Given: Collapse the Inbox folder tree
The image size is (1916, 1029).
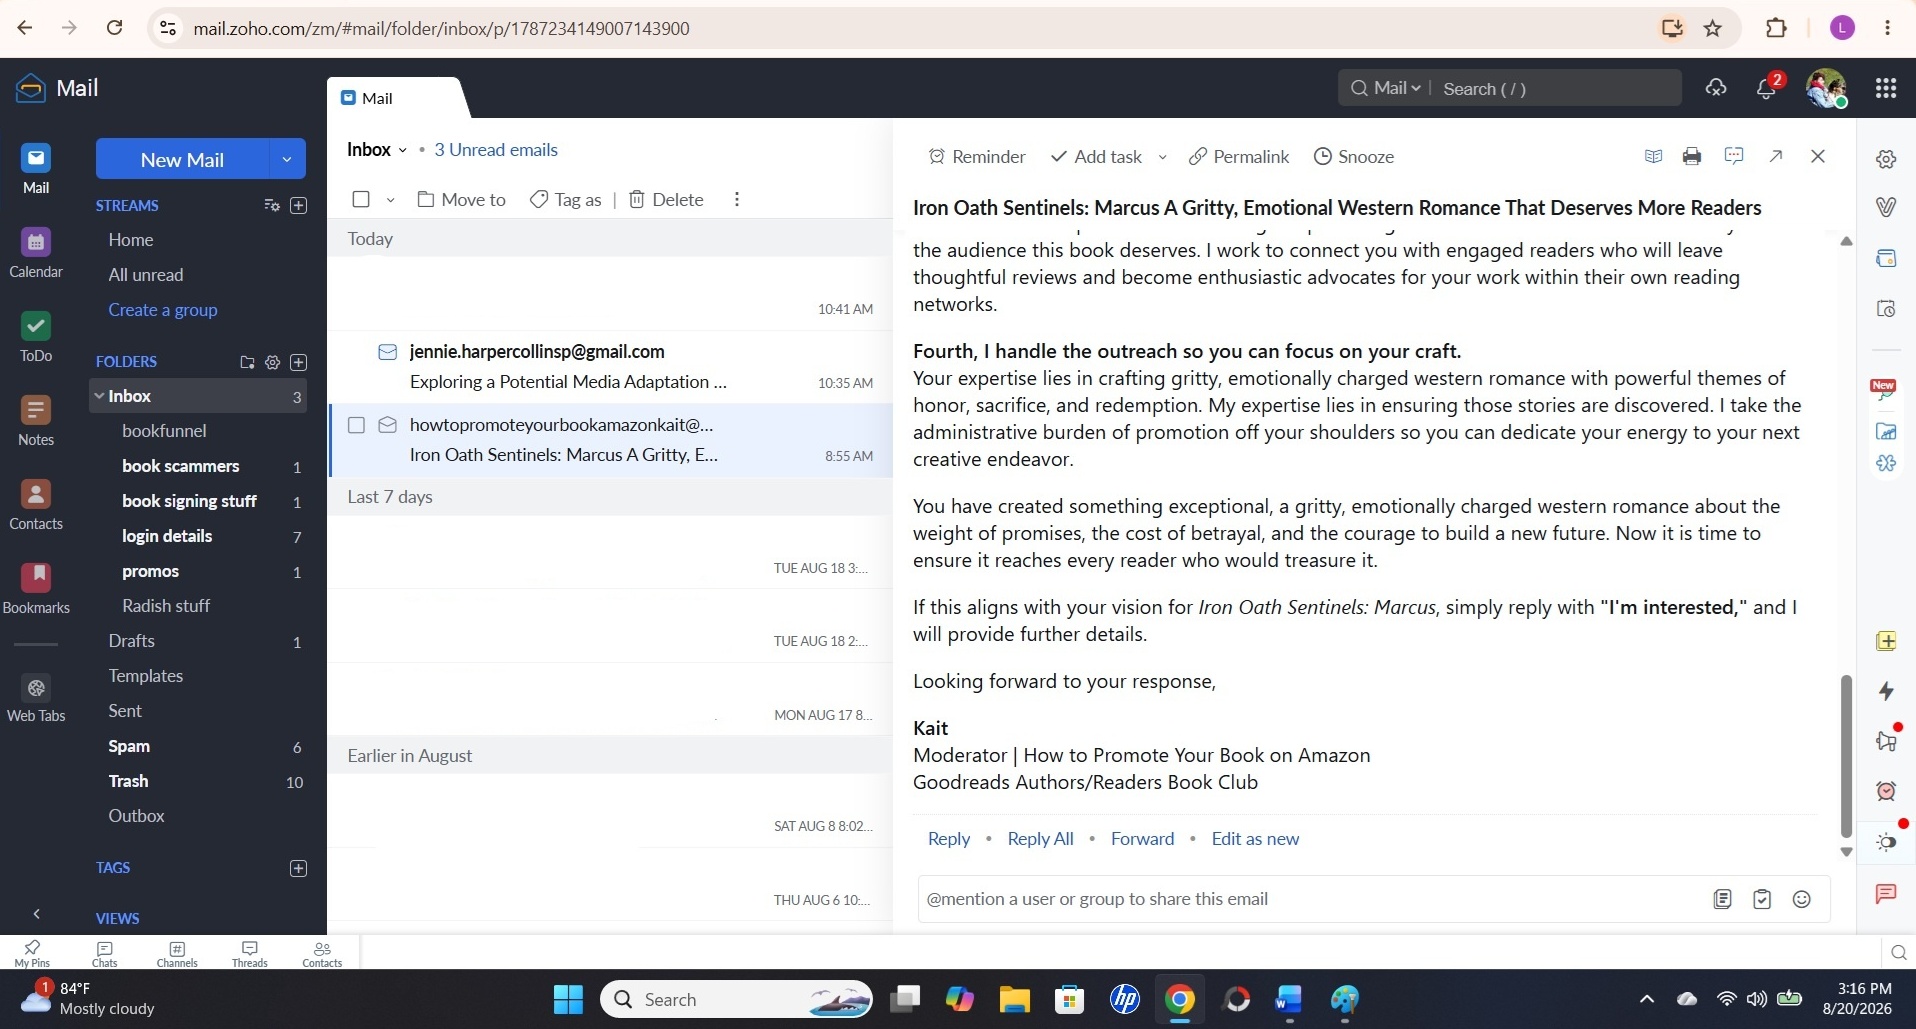Looking at the screenshot, I should click(99, 396).
